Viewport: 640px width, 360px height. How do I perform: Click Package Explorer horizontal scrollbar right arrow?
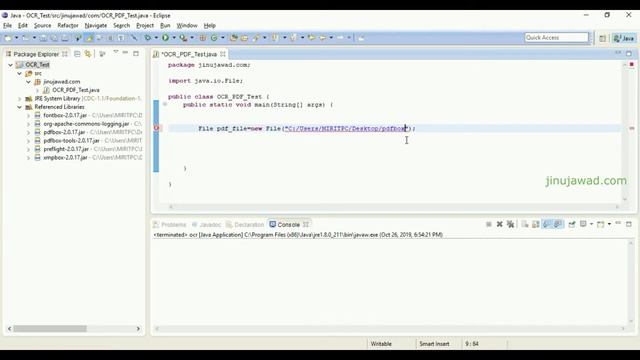[x=138, y=329]
